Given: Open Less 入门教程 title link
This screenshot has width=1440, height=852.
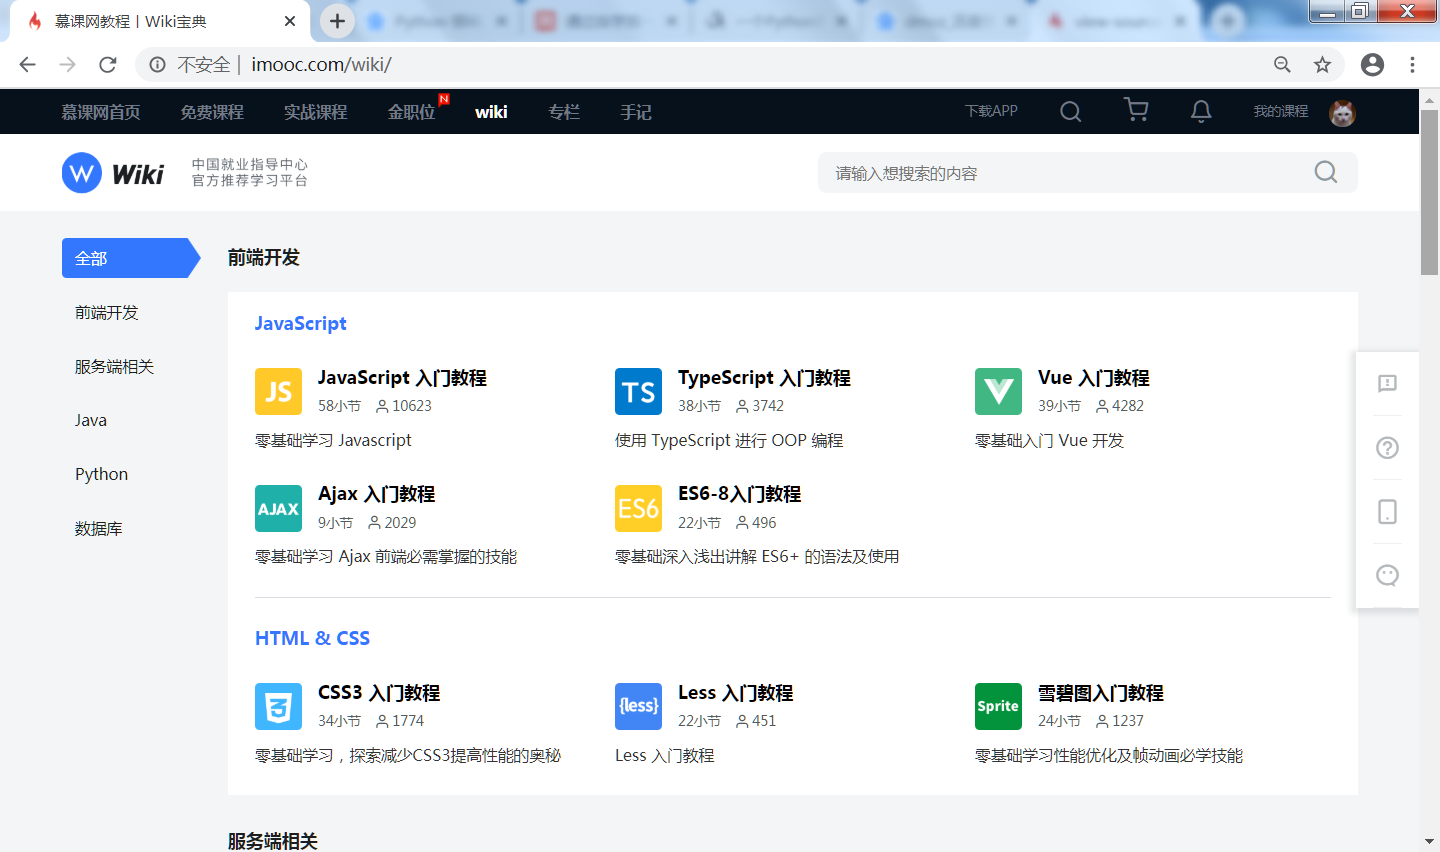Looking at the screenshot, I should 735,693.
